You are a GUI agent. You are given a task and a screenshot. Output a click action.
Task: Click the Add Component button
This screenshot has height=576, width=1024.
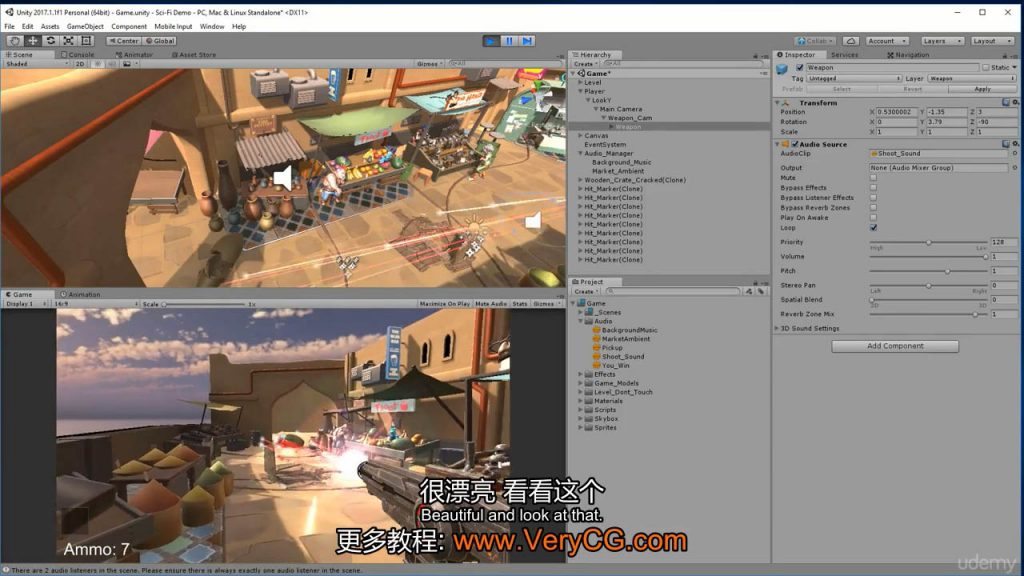pos(895,346)
